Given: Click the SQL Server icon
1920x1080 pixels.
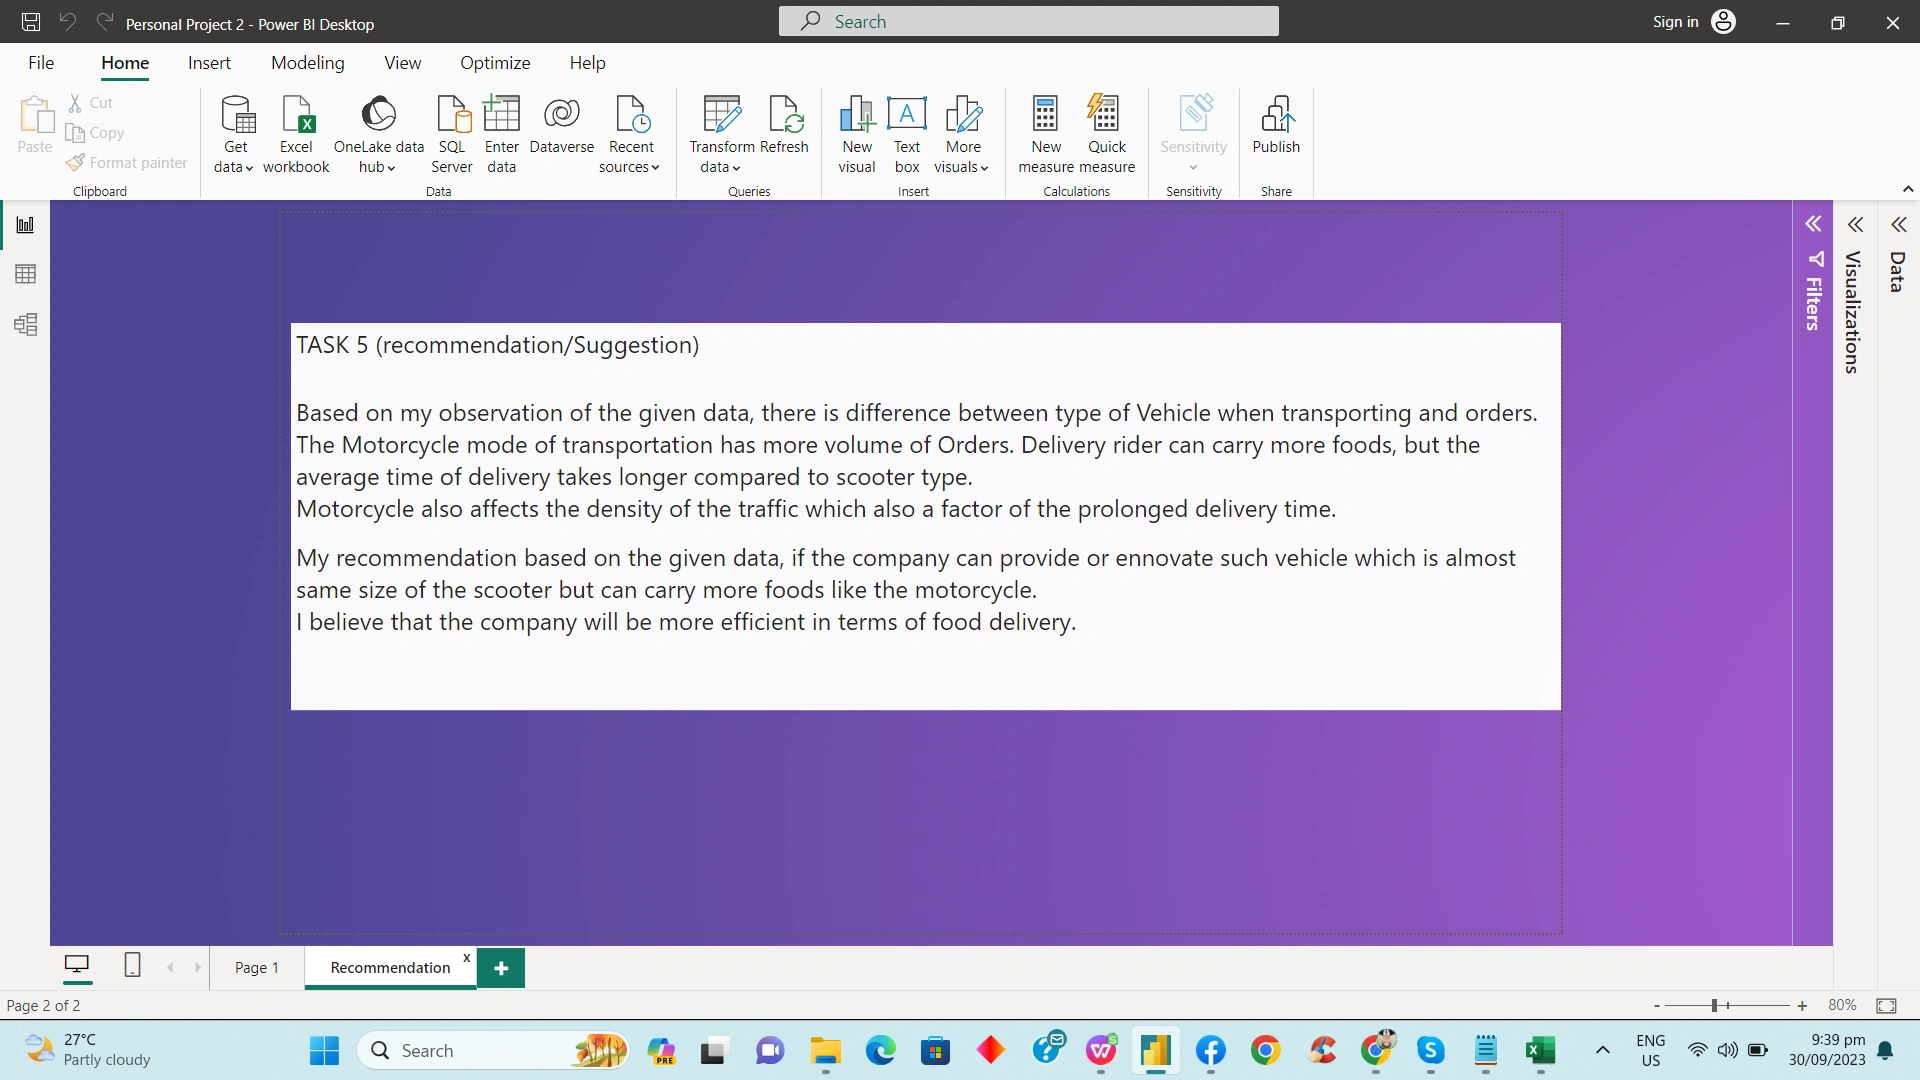Looking at the screenshot, I should click(452, 114).
